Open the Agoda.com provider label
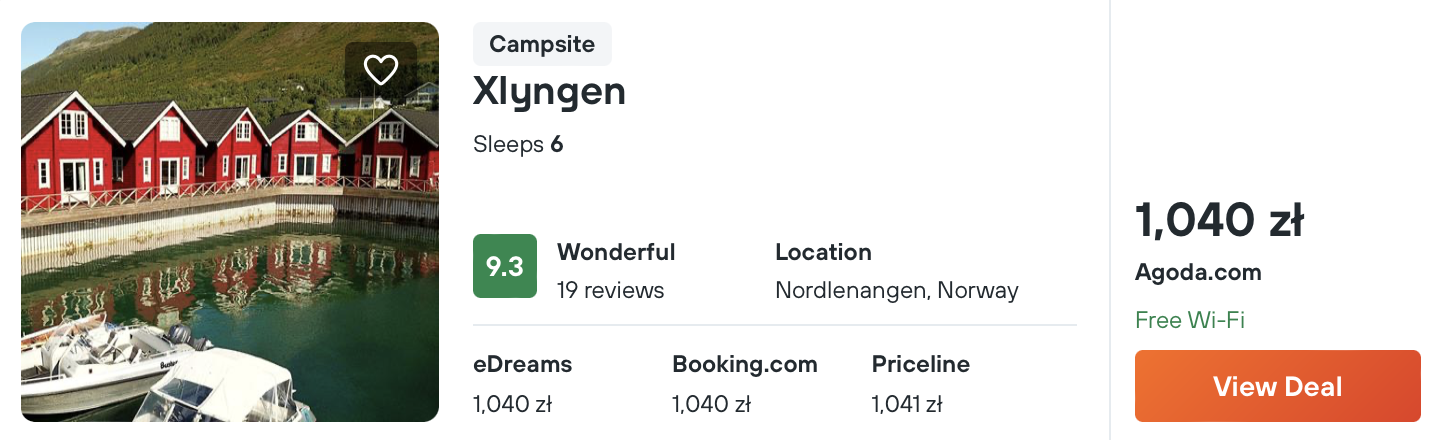Image resolution: width=1438 pixels, height=440 pixels. pyautogui.click(x=1198, y=272)
